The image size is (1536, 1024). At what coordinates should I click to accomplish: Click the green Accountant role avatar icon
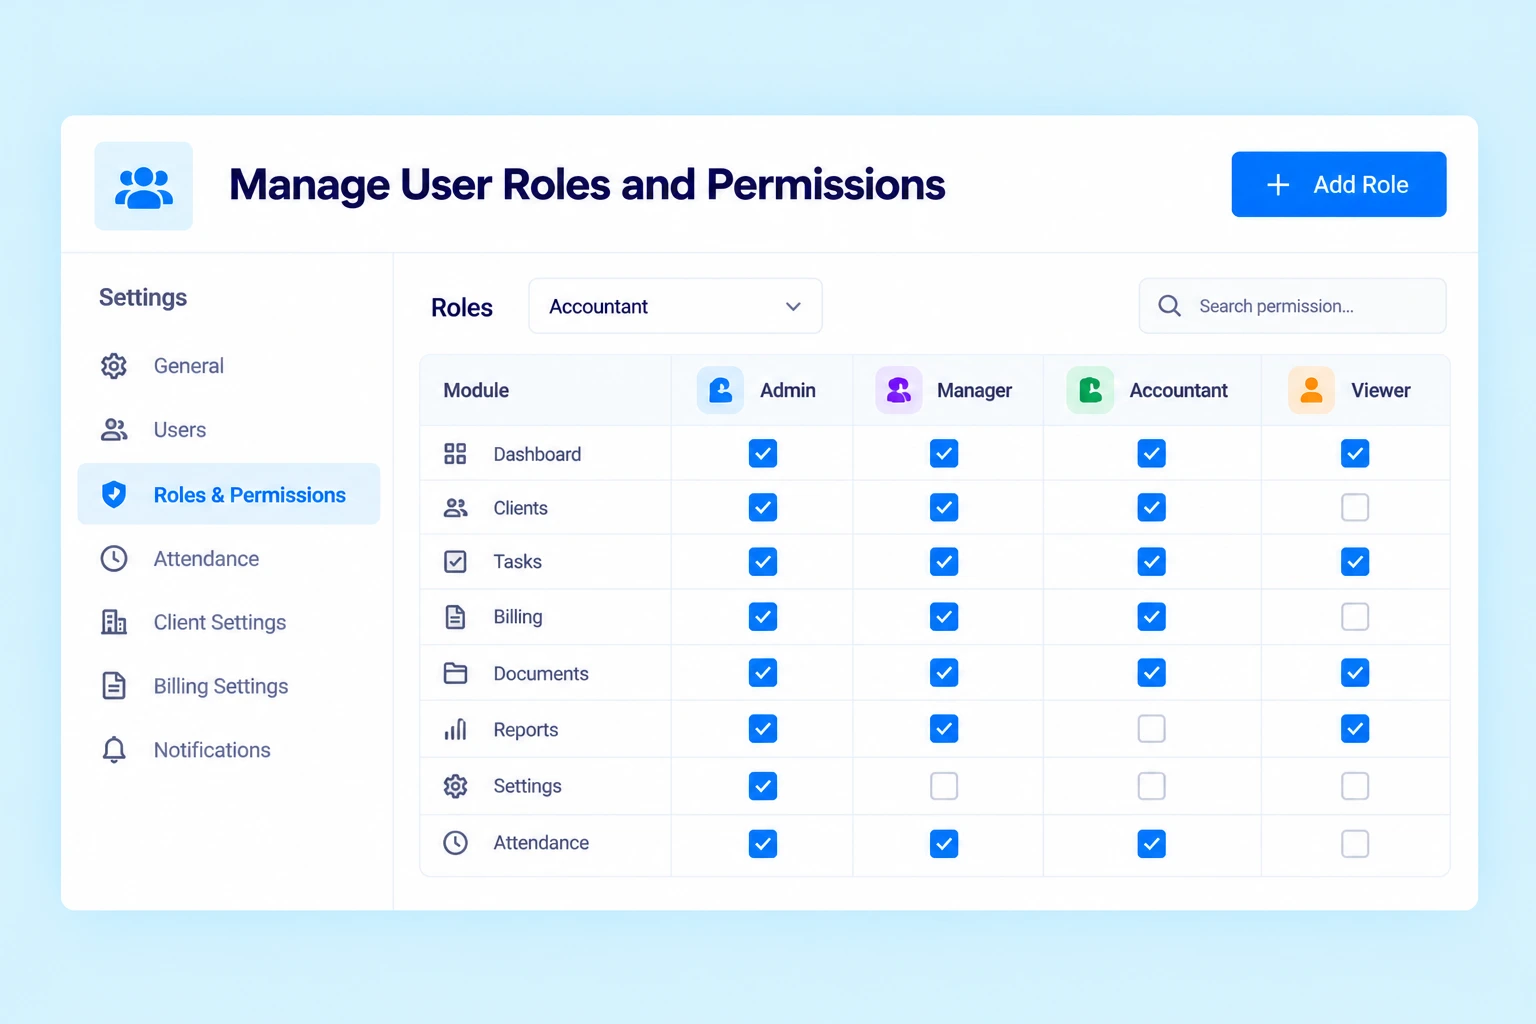pos(1090,390)
